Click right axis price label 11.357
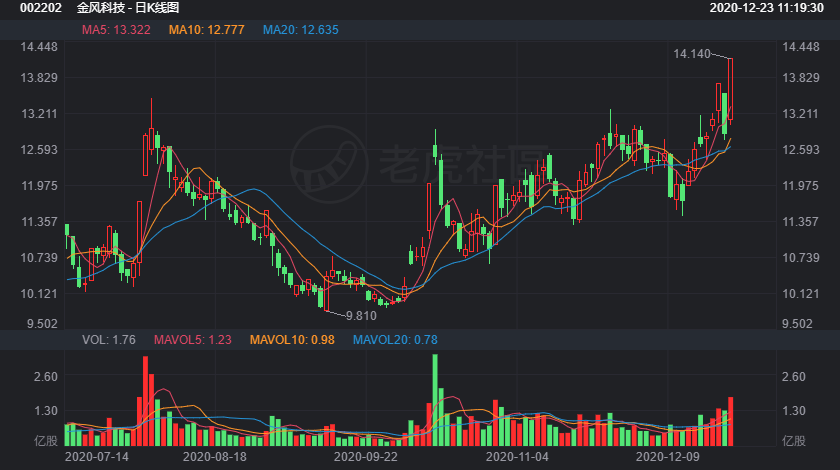The image size is (840, 470). (x=801, y=221)
